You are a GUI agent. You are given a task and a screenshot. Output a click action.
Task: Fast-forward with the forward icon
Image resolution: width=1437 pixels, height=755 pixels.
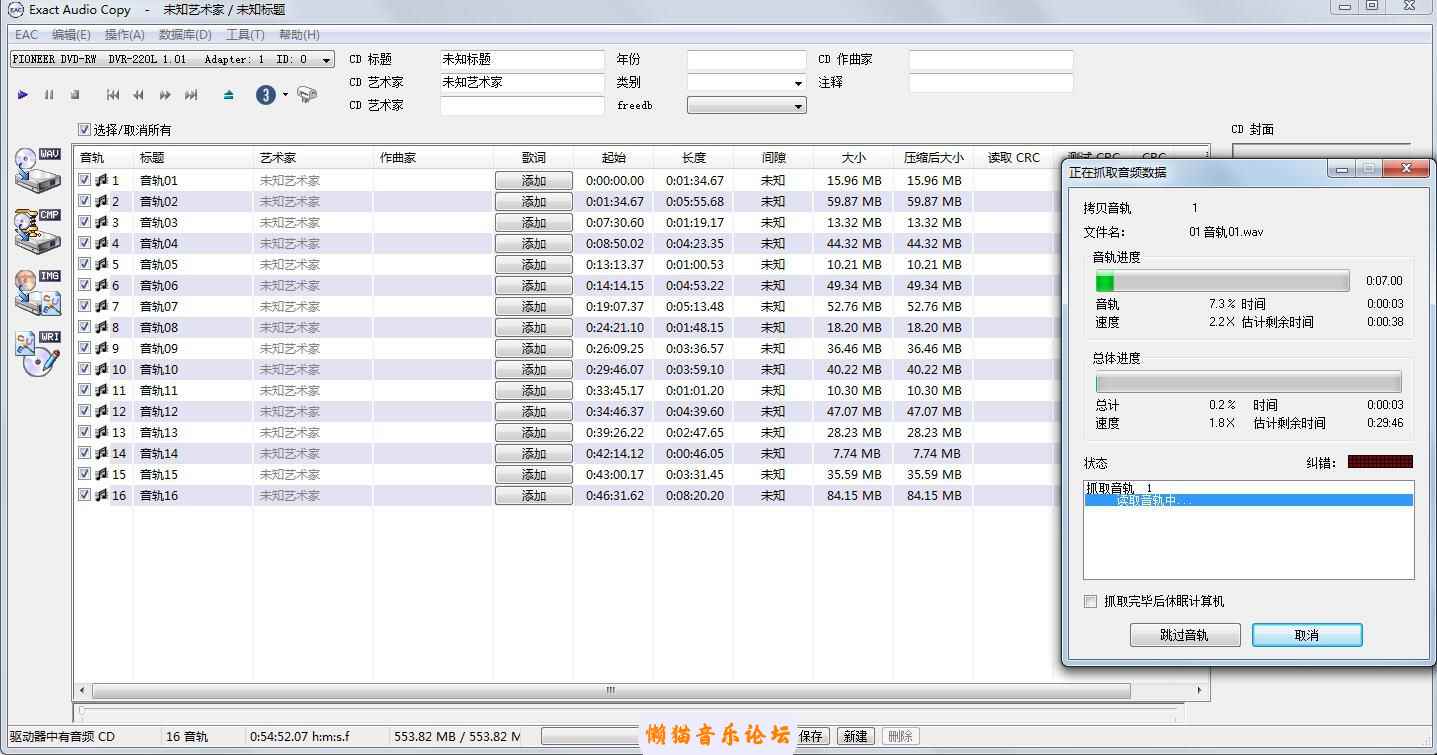coord(165,95)
